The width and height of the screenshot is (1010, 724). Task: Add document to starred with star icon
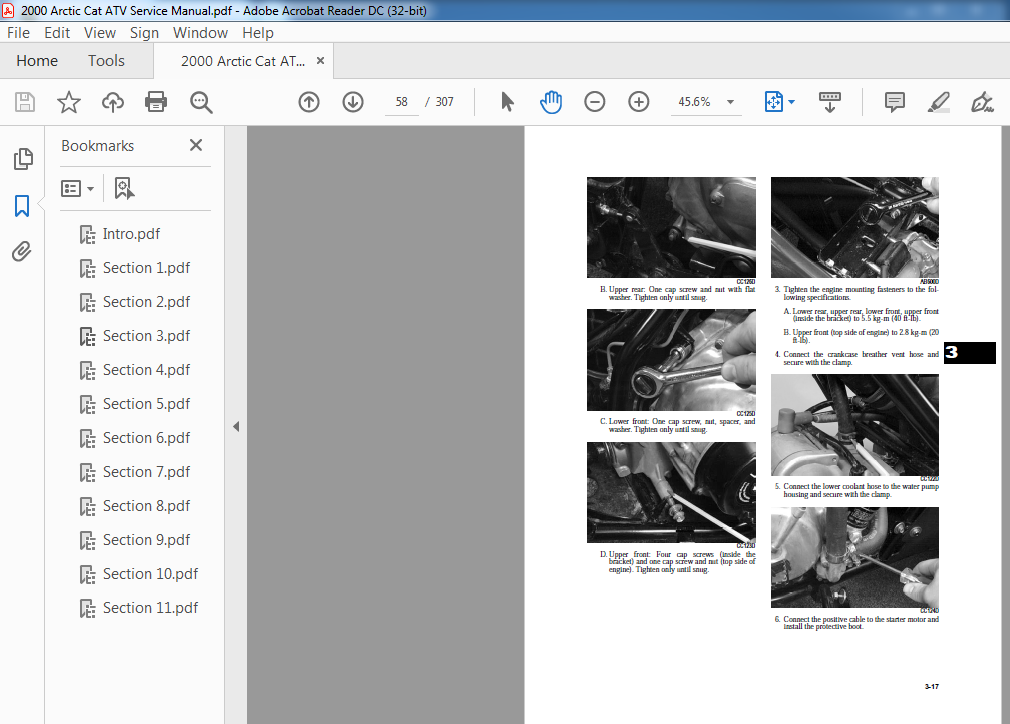(68, 102)
